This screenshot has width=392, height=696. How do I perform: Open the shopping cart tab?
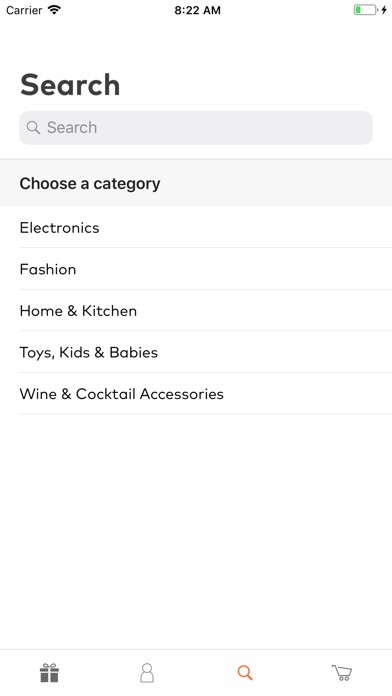click(342, 672)
